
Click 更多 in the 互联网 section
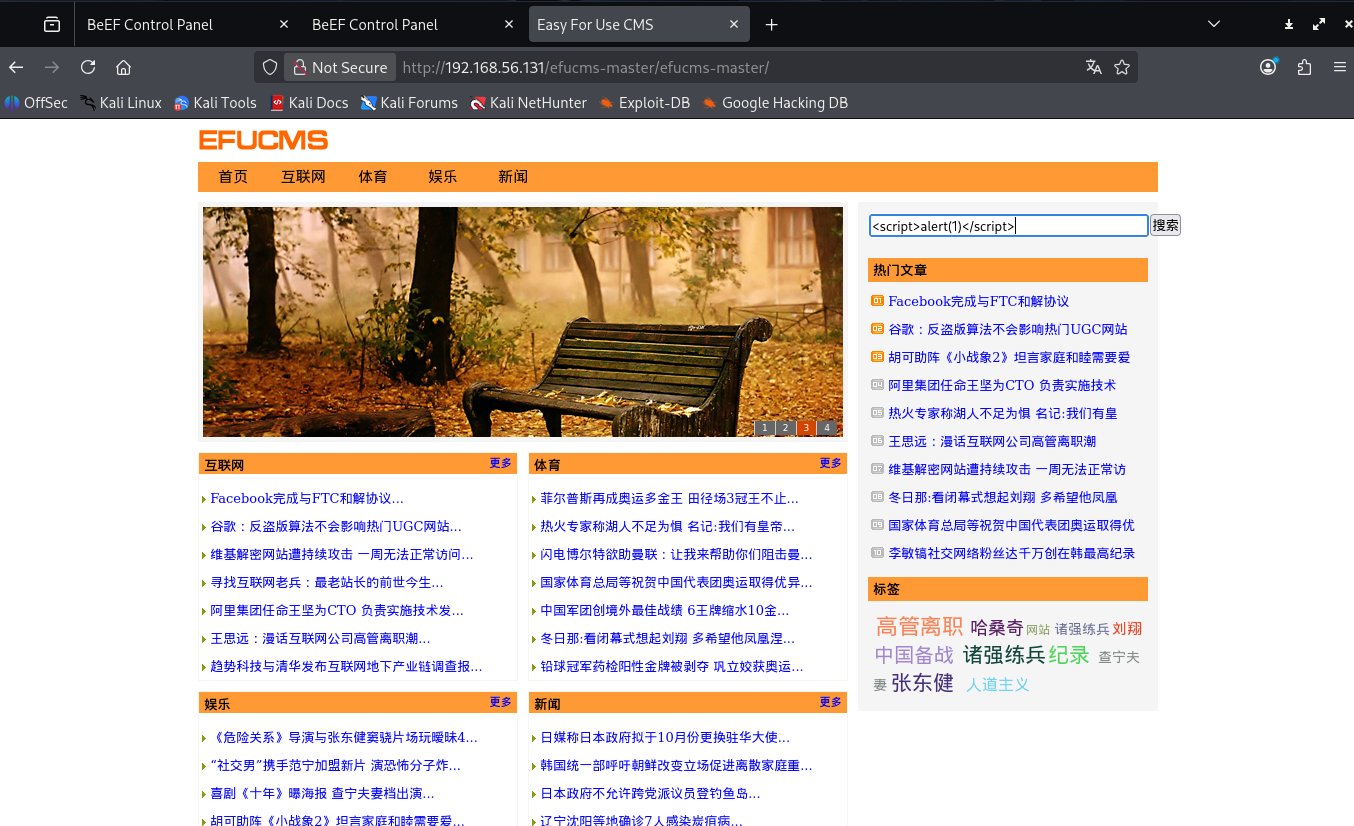(x=501, y=463)
